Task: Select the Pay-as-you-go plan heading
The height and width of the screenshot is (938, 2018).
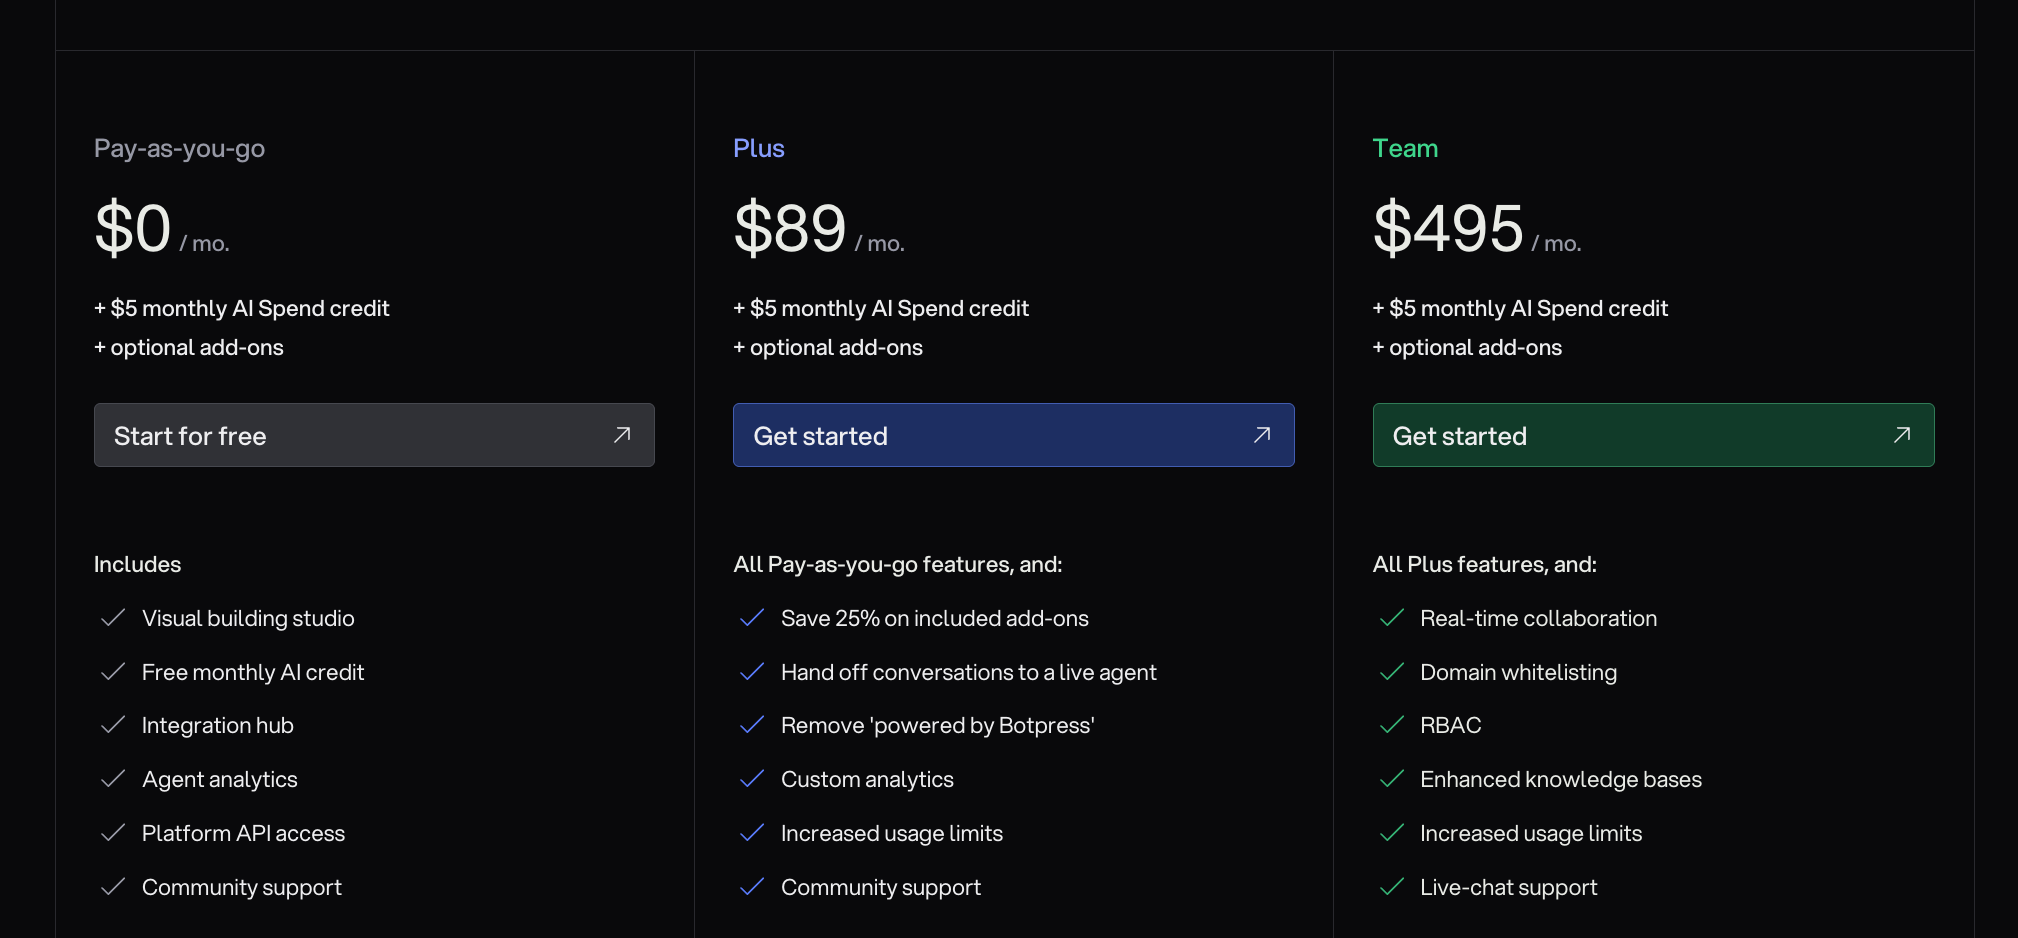Action: pos(179,148)
